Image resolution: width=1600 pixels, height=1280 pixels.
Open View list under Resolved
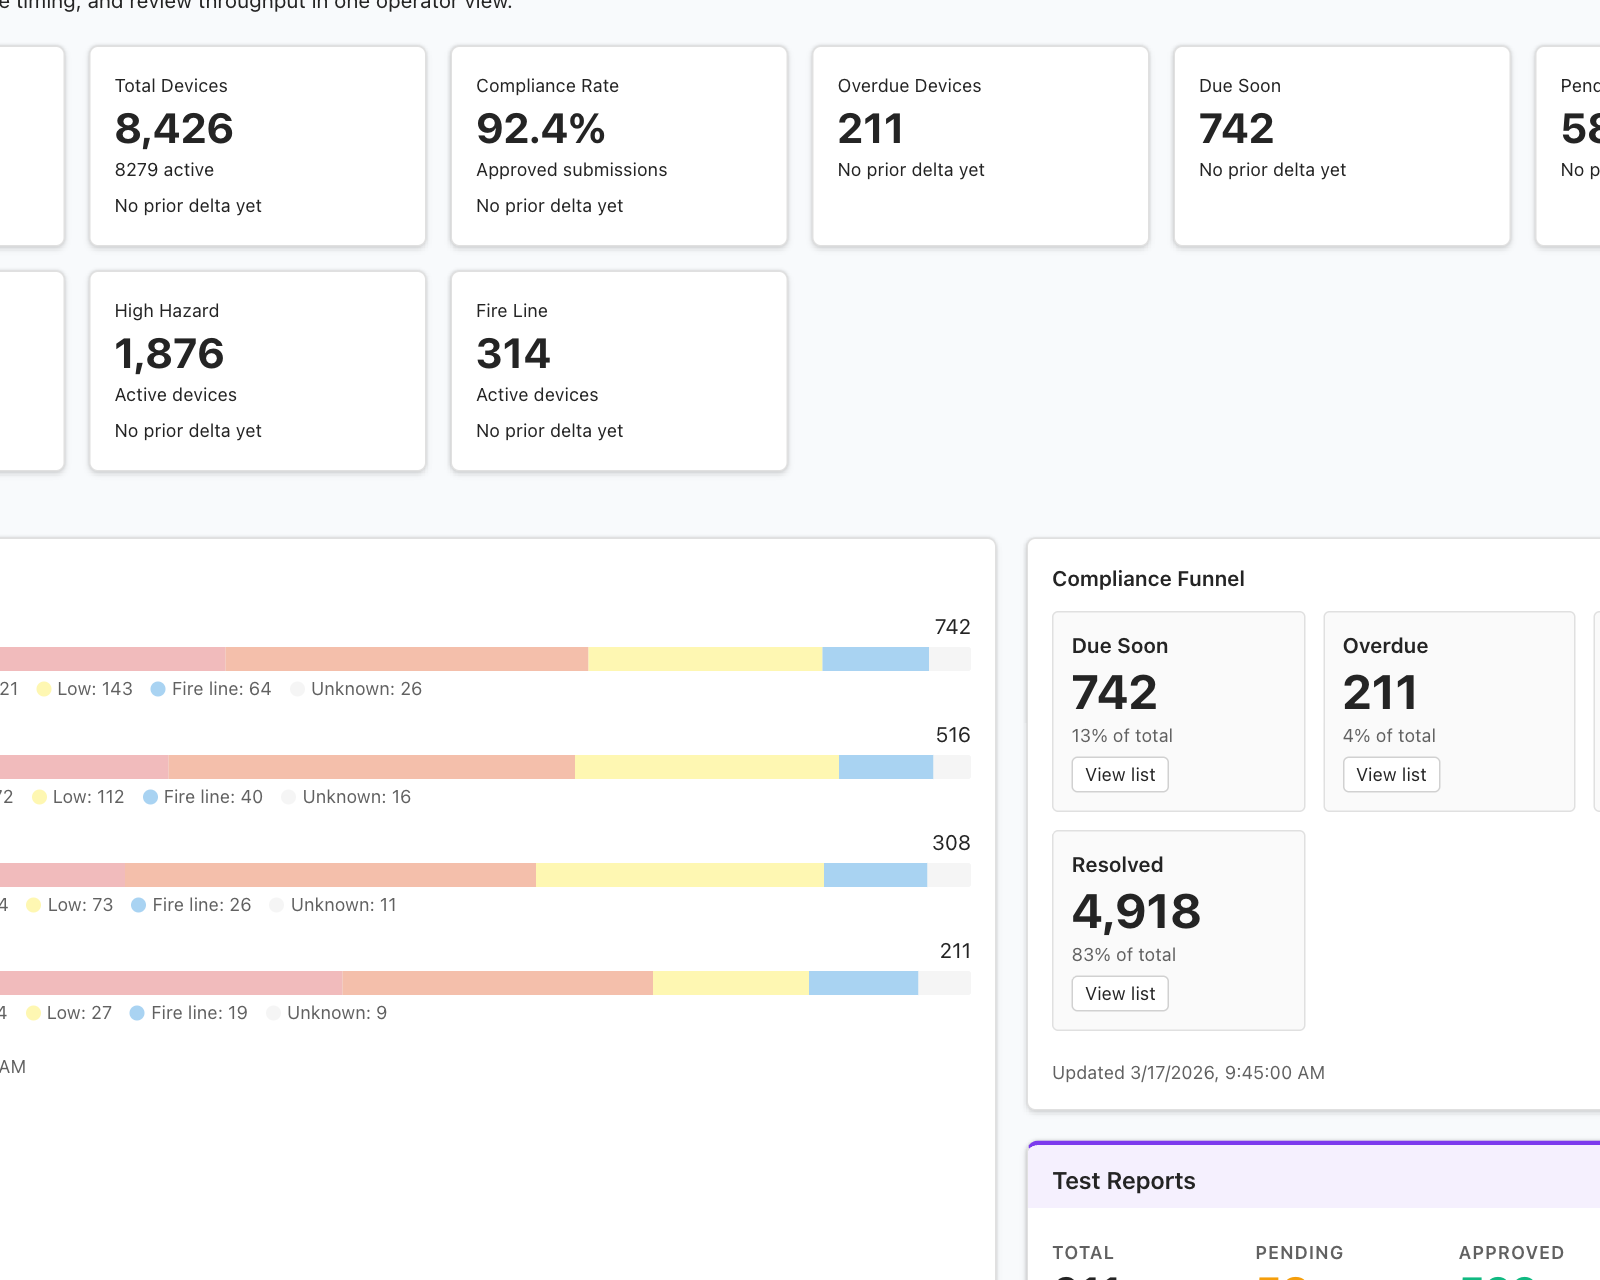[1120, 994]
